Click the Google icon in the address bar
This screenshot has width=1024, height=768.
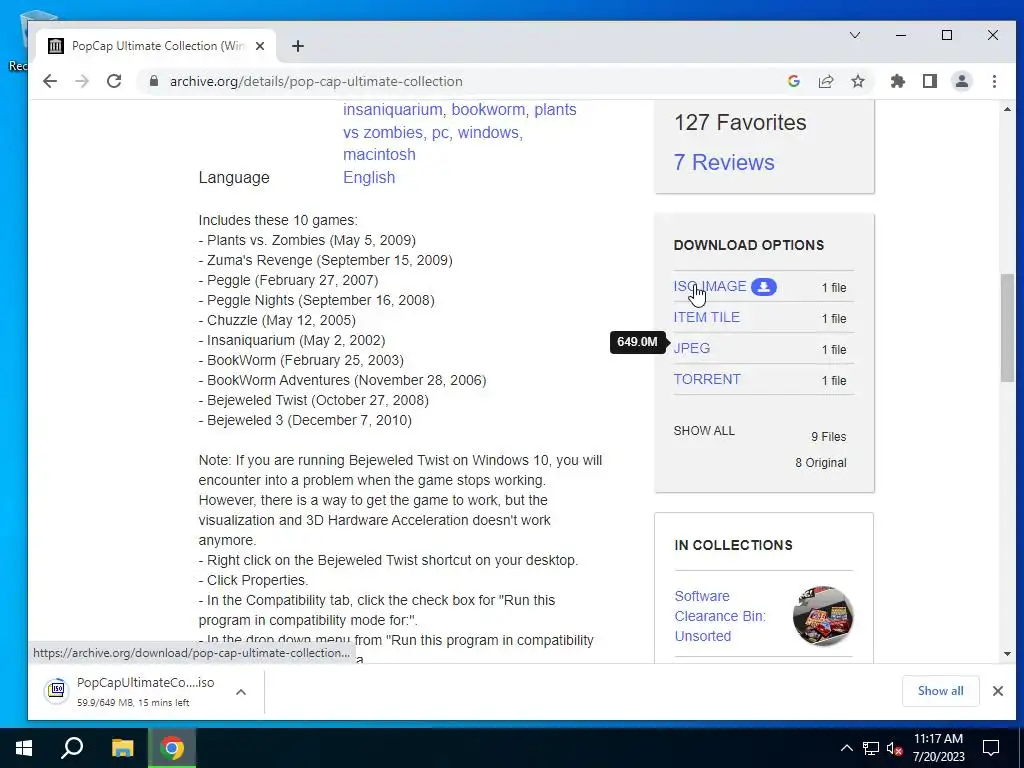pyautogui.click(x=793, y=81)
